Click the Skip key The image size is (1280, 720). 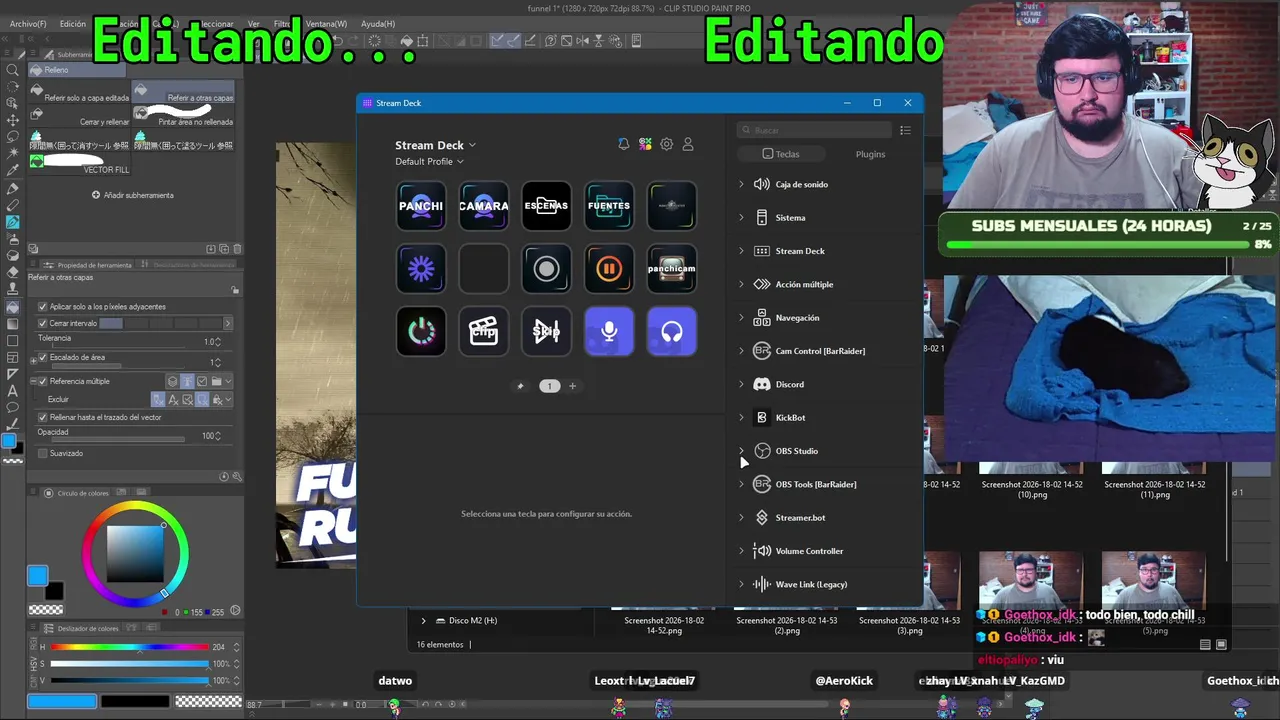(x=546, y=332)
